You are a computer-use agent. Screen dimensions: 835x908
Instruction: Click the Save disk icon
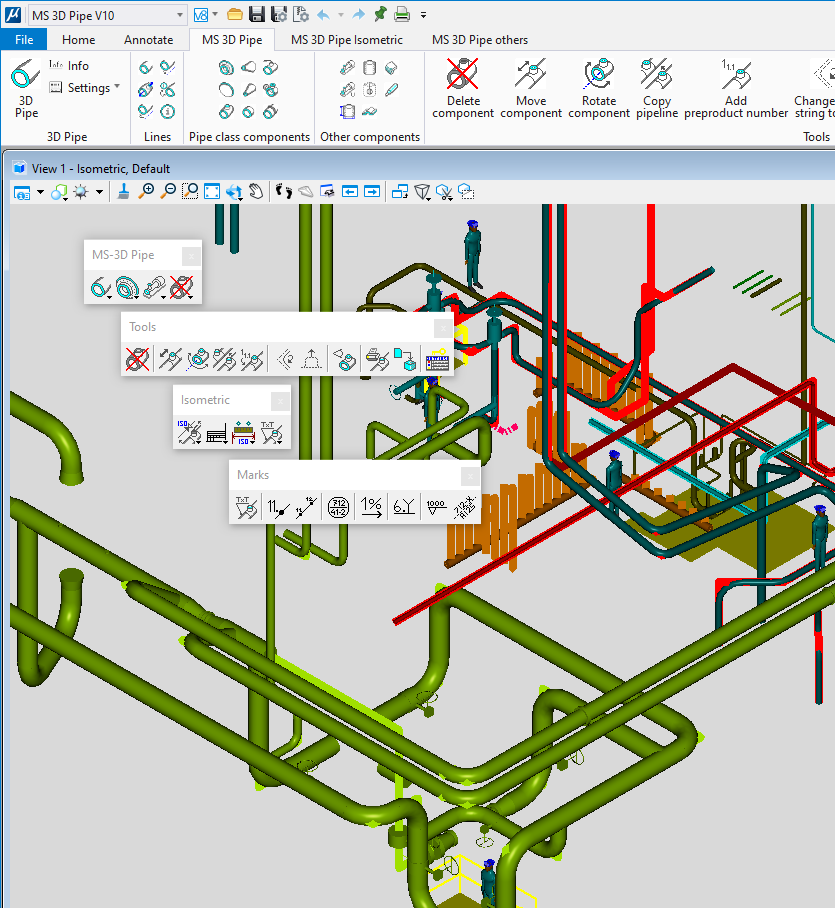(x=257, y=14)
